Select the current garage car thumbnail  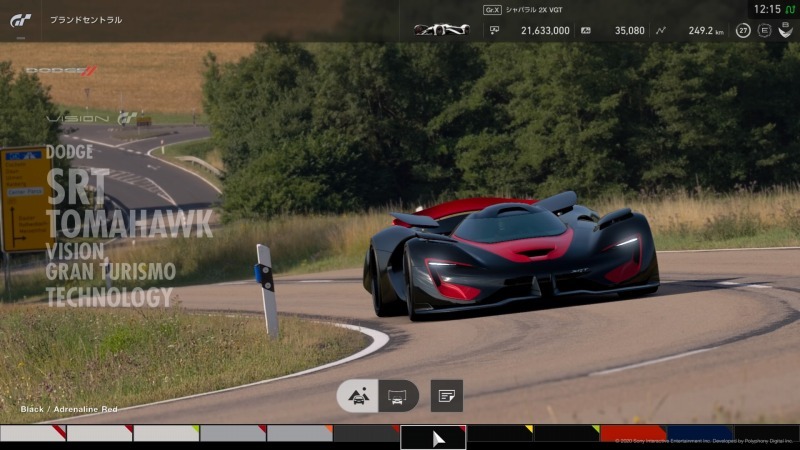point(442,30)
